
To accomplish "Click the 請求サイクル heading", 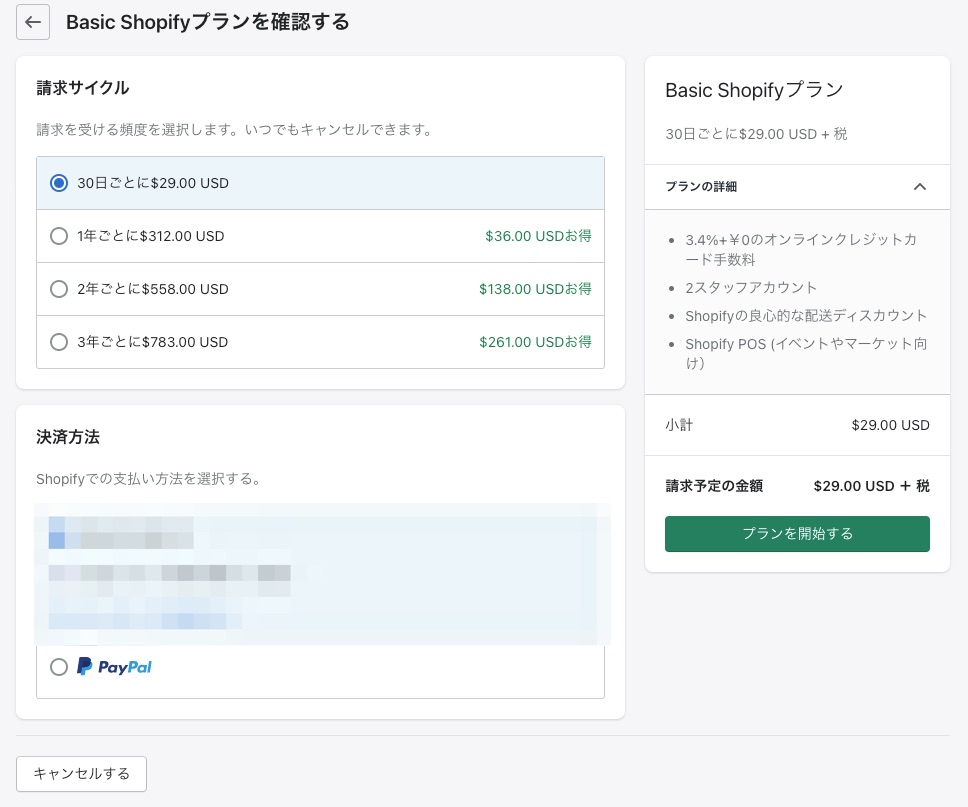I will point(83,88).
